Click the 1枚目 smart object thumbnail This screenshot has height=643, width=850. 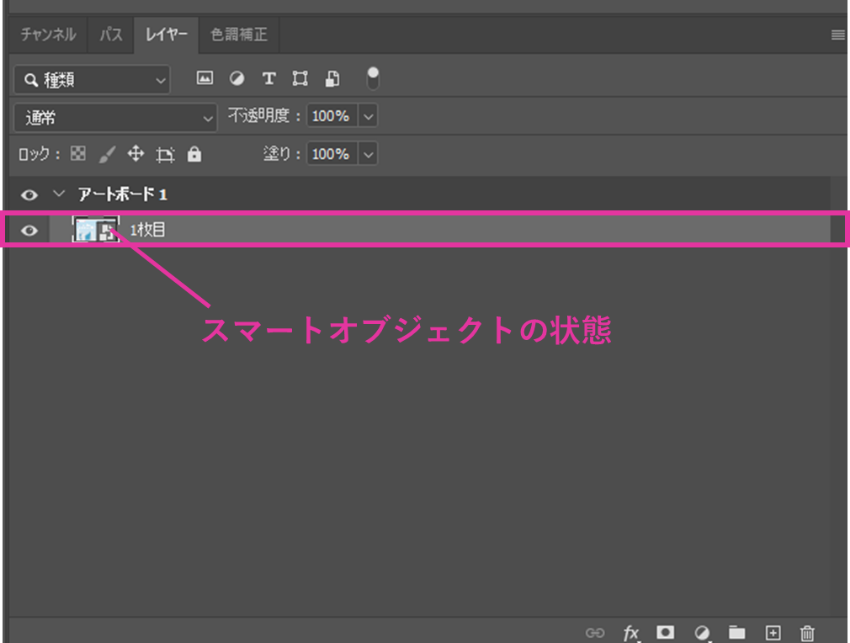[96, 229]
